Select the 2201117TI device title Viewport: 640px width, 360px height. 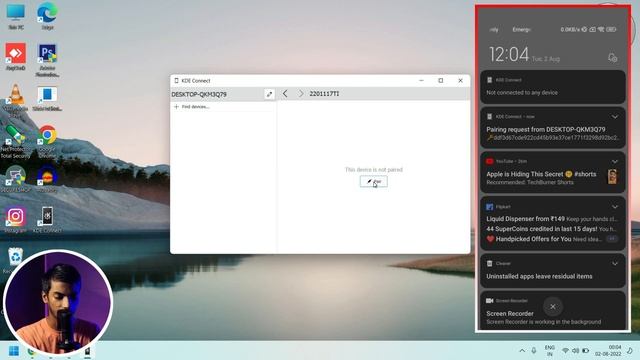(x=324, y=94)
